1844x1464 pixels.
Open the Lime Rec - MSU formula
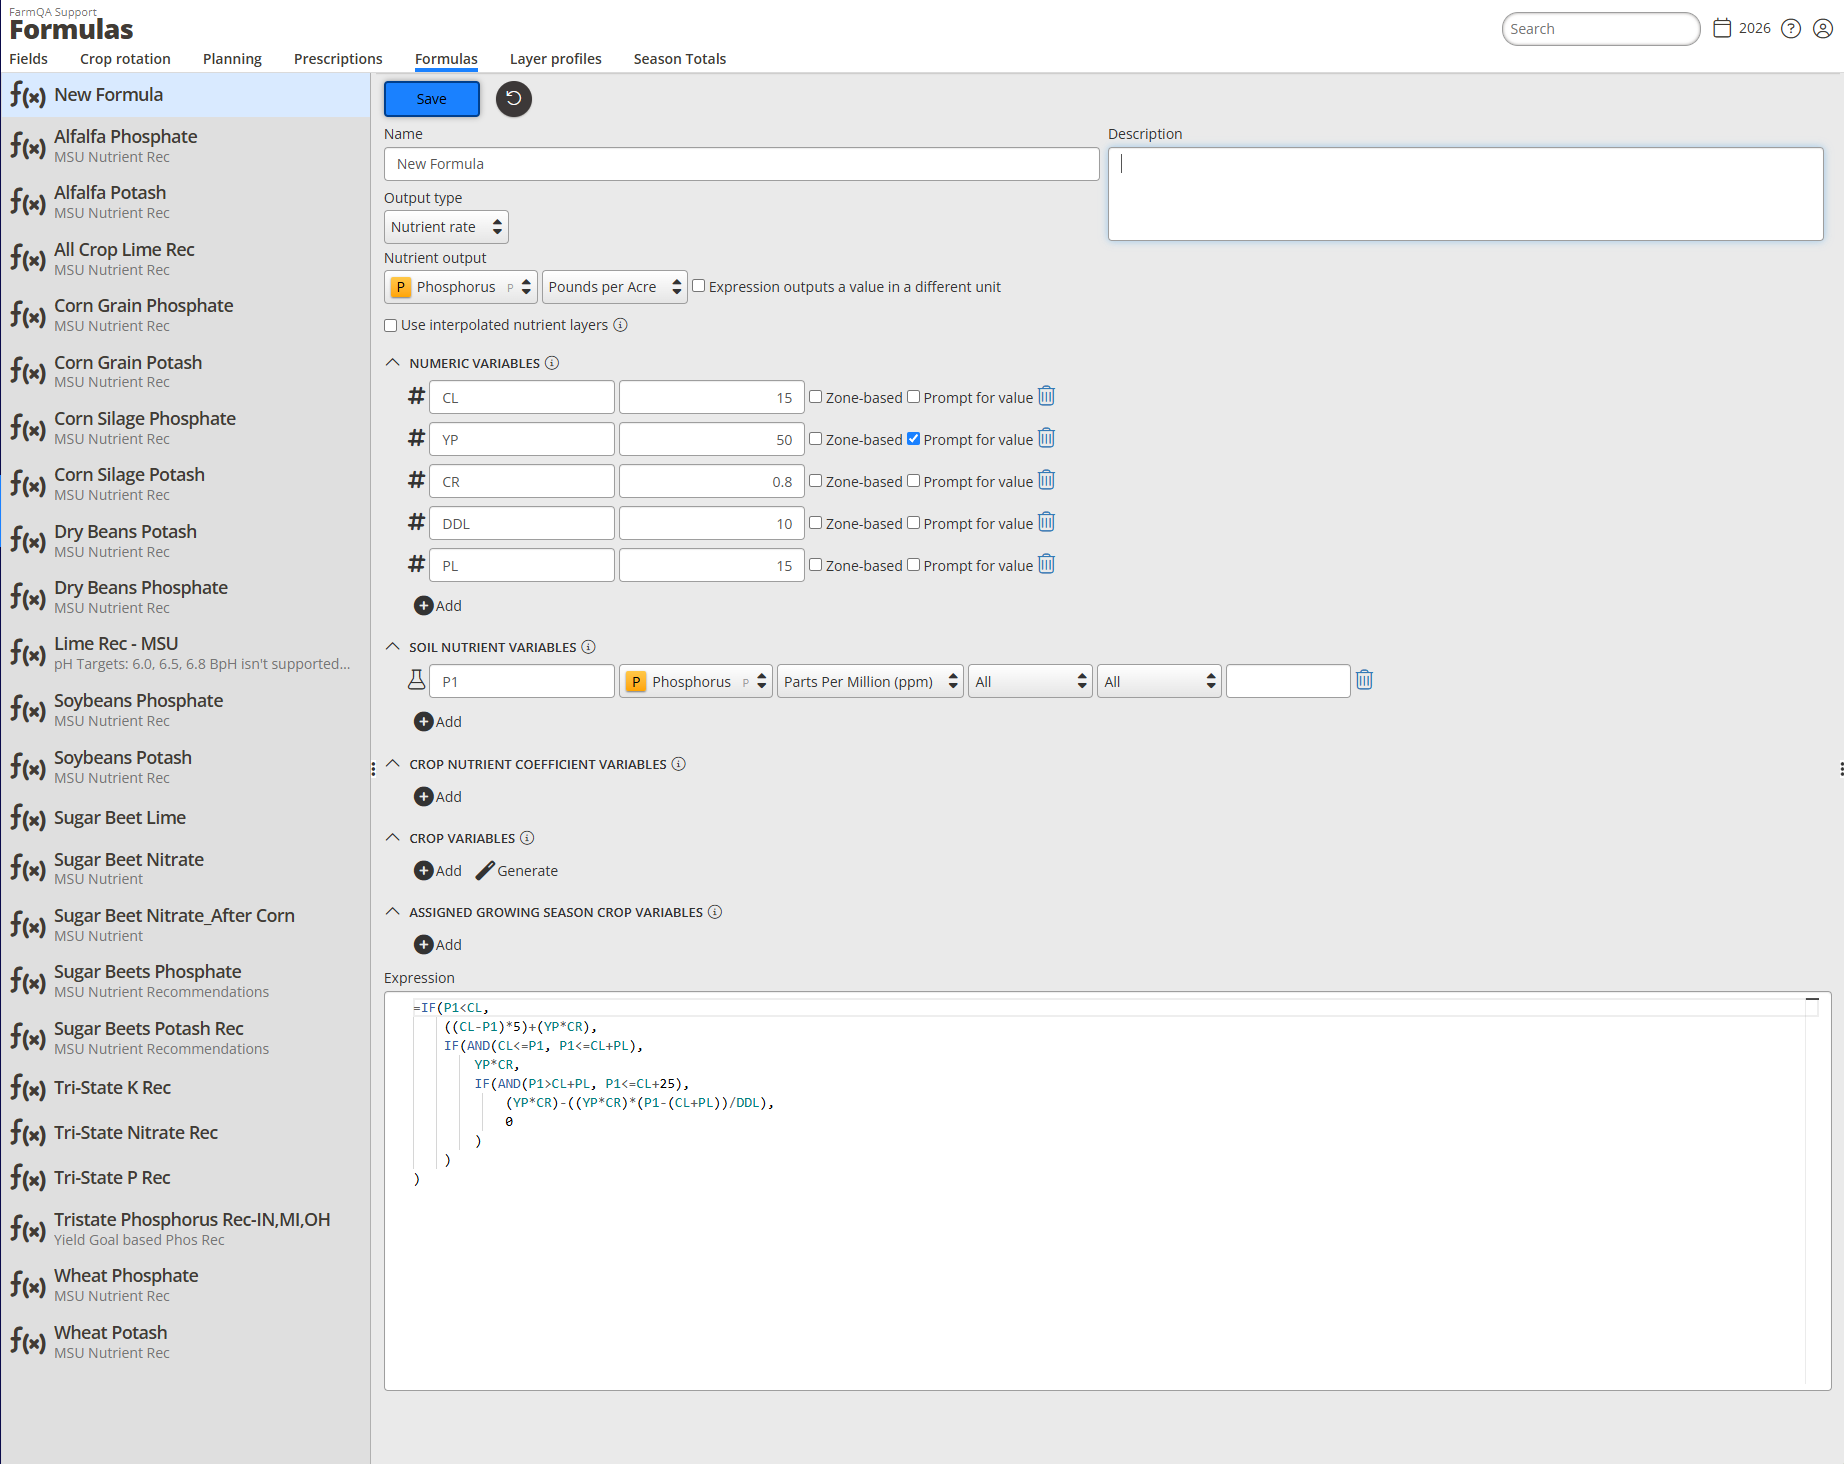pyautogui.click(x=185, y=653)
